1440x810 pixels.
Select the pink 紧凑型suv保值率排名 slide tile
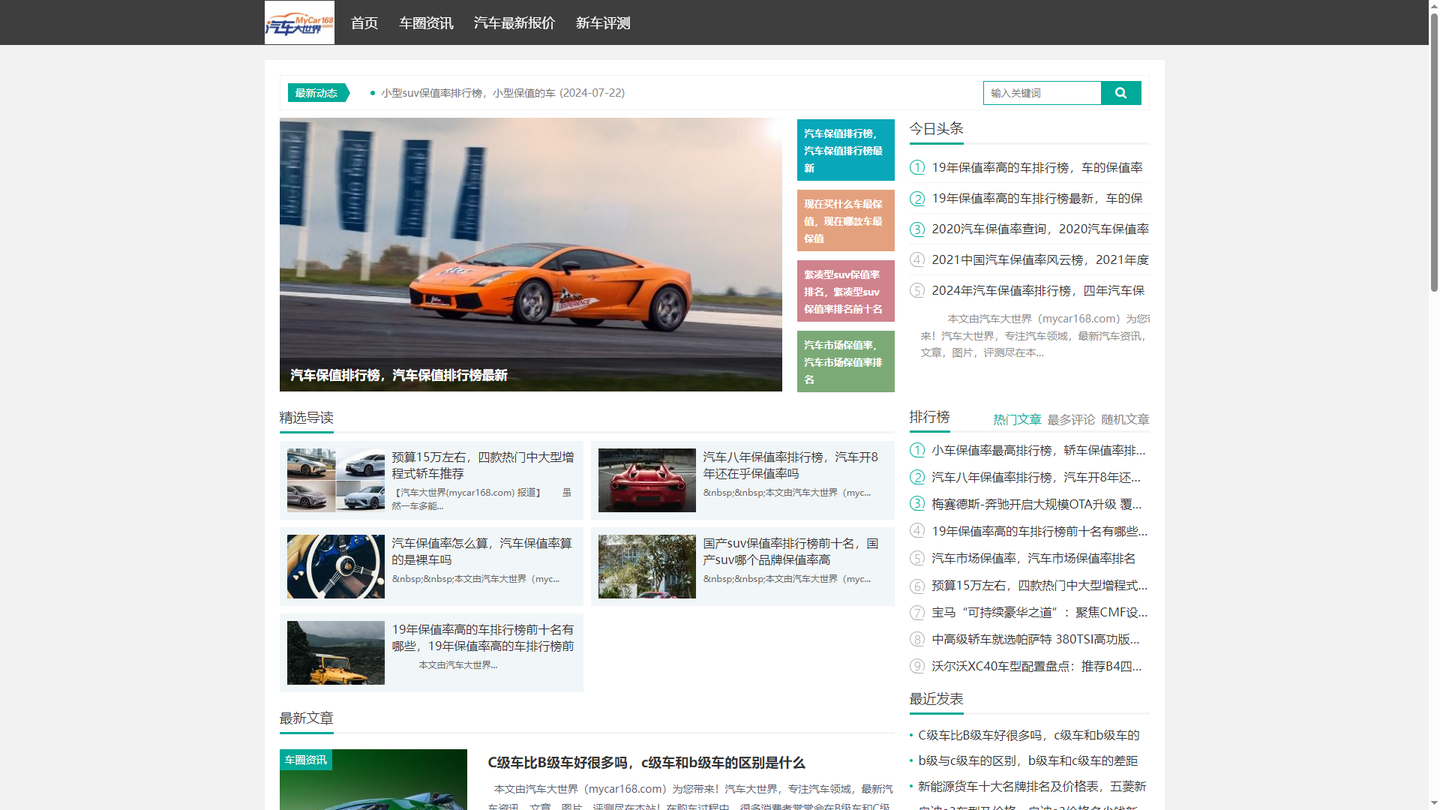[x=845, y=291]
